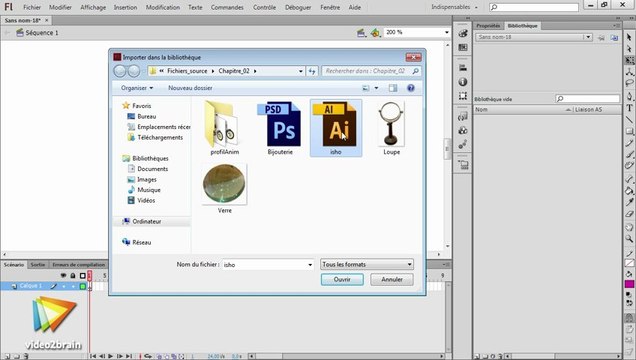
Task: Toggle Calque 1 green outline square
Action: 83,286
